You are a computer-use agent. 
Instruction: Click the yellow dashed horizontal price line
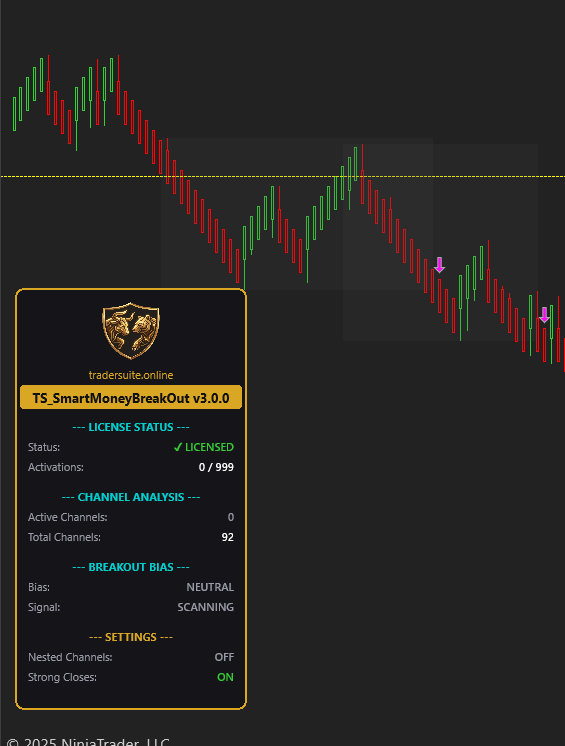282,177
